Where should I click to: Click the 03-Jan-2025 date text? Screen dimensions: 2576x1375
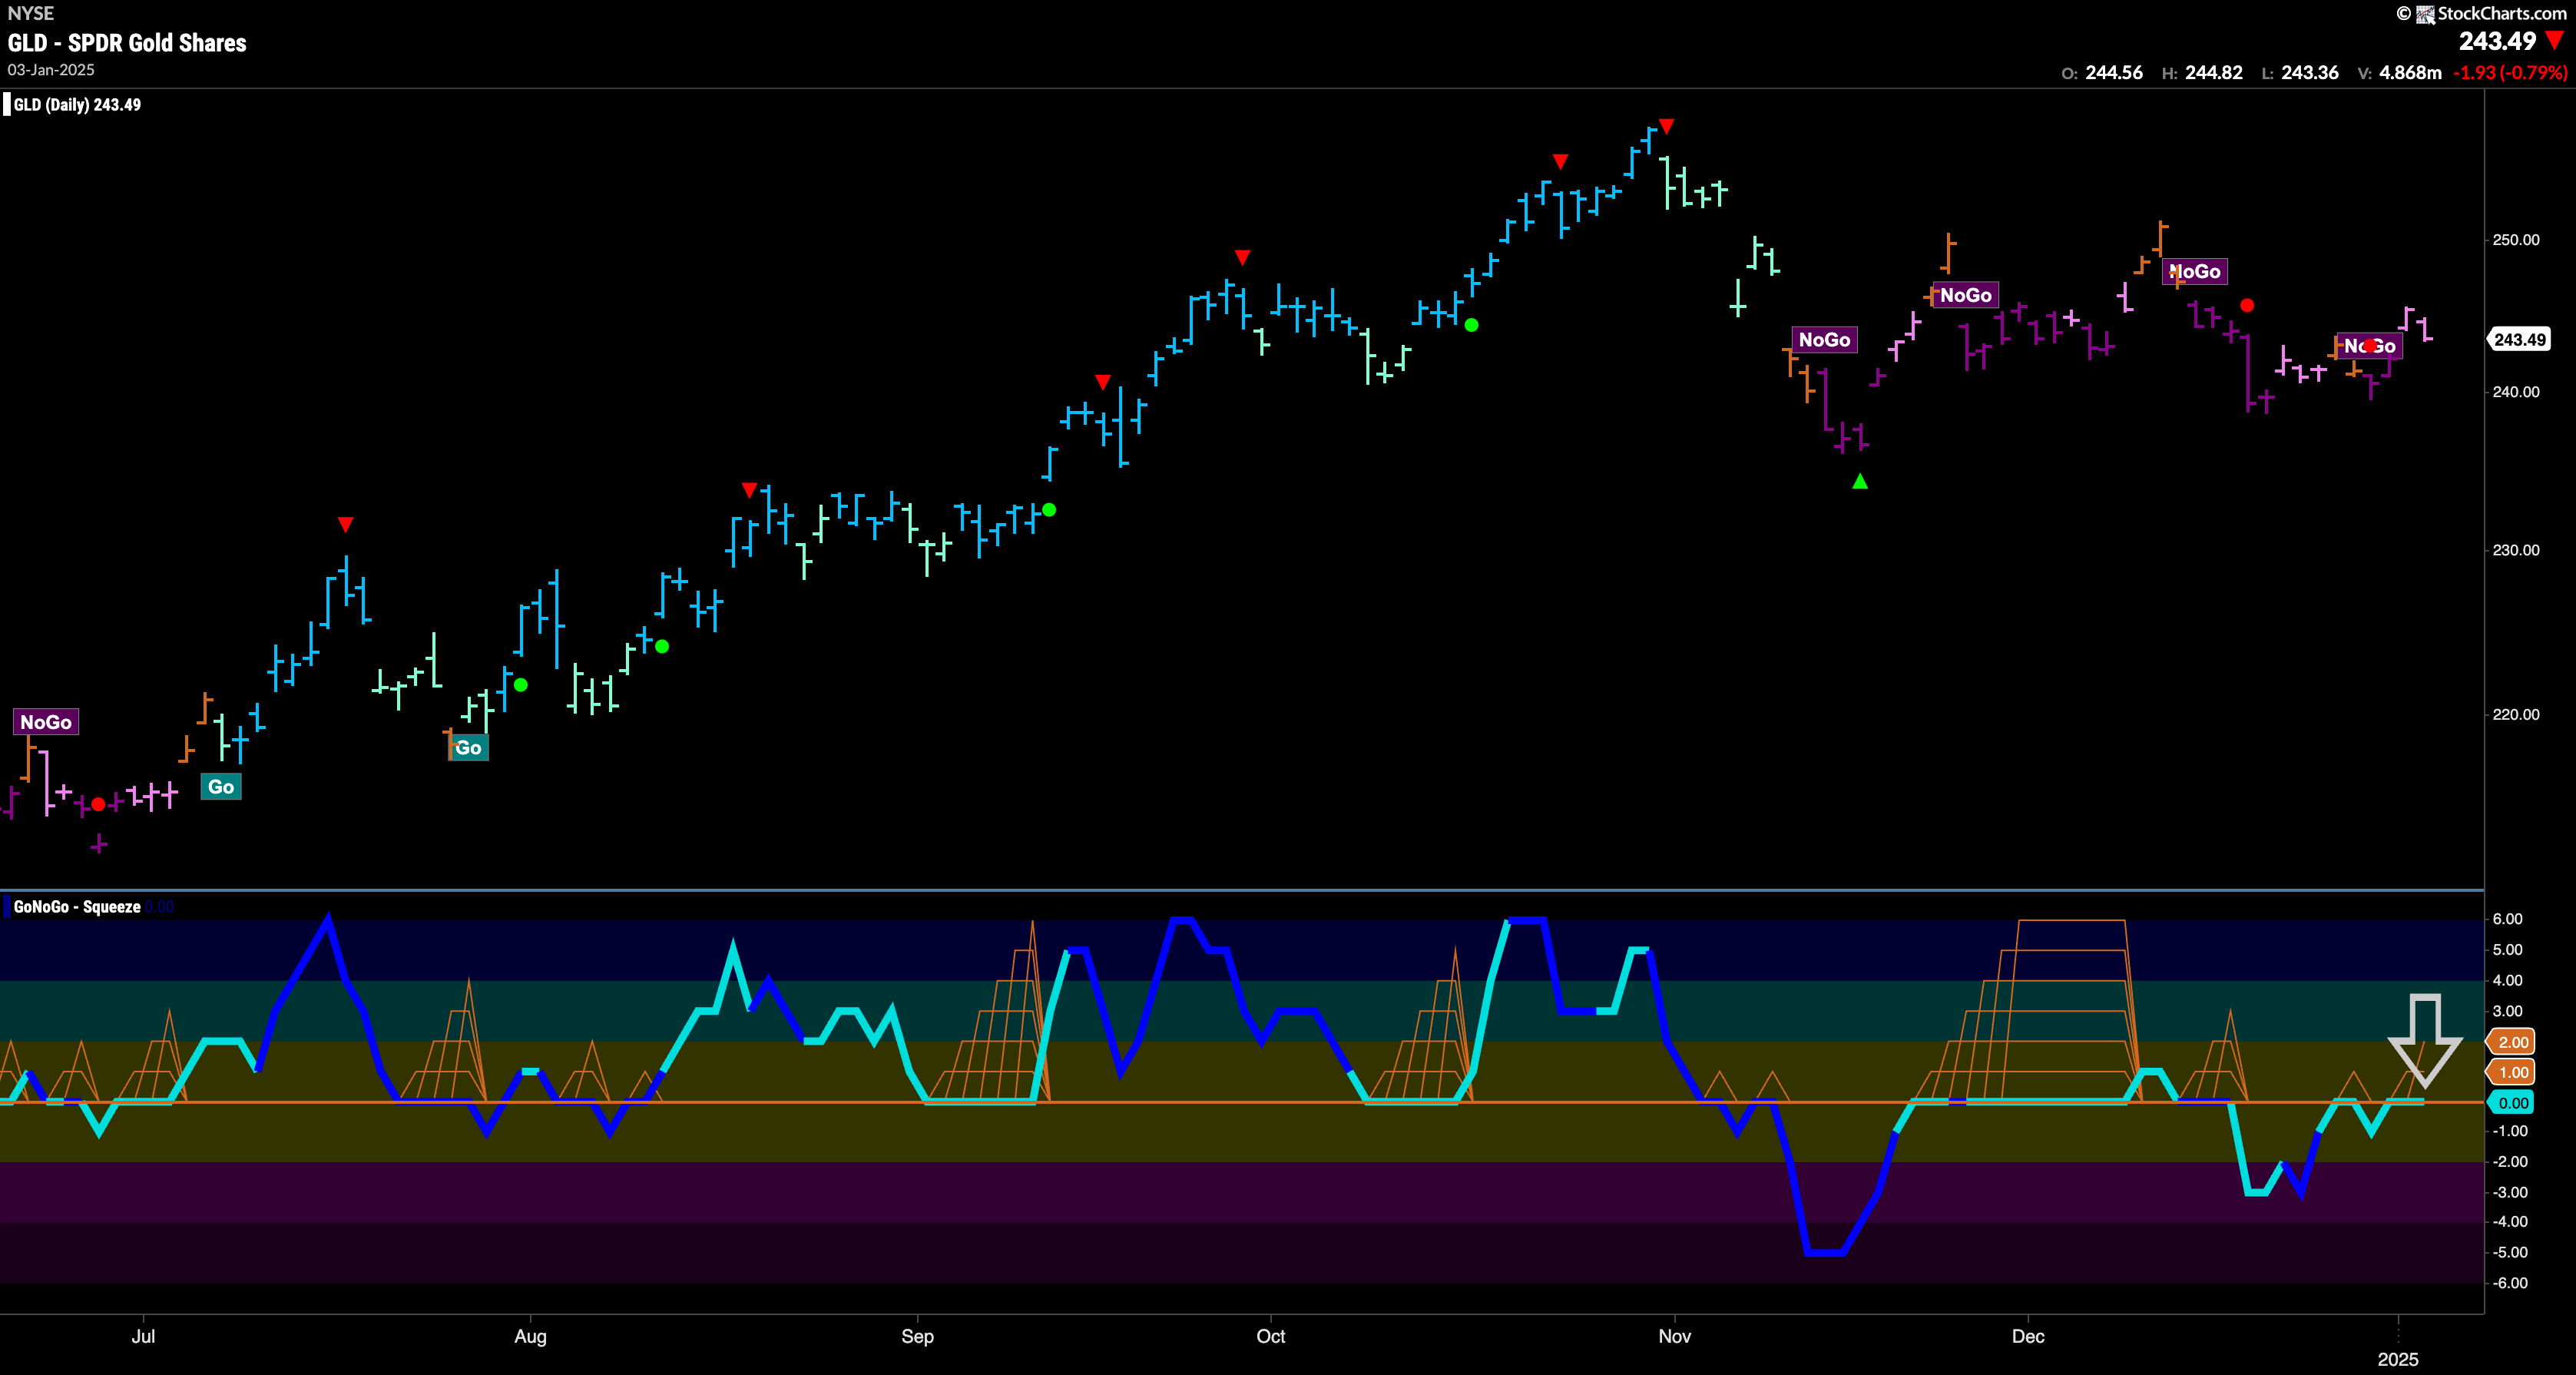(x=51, y=70)
